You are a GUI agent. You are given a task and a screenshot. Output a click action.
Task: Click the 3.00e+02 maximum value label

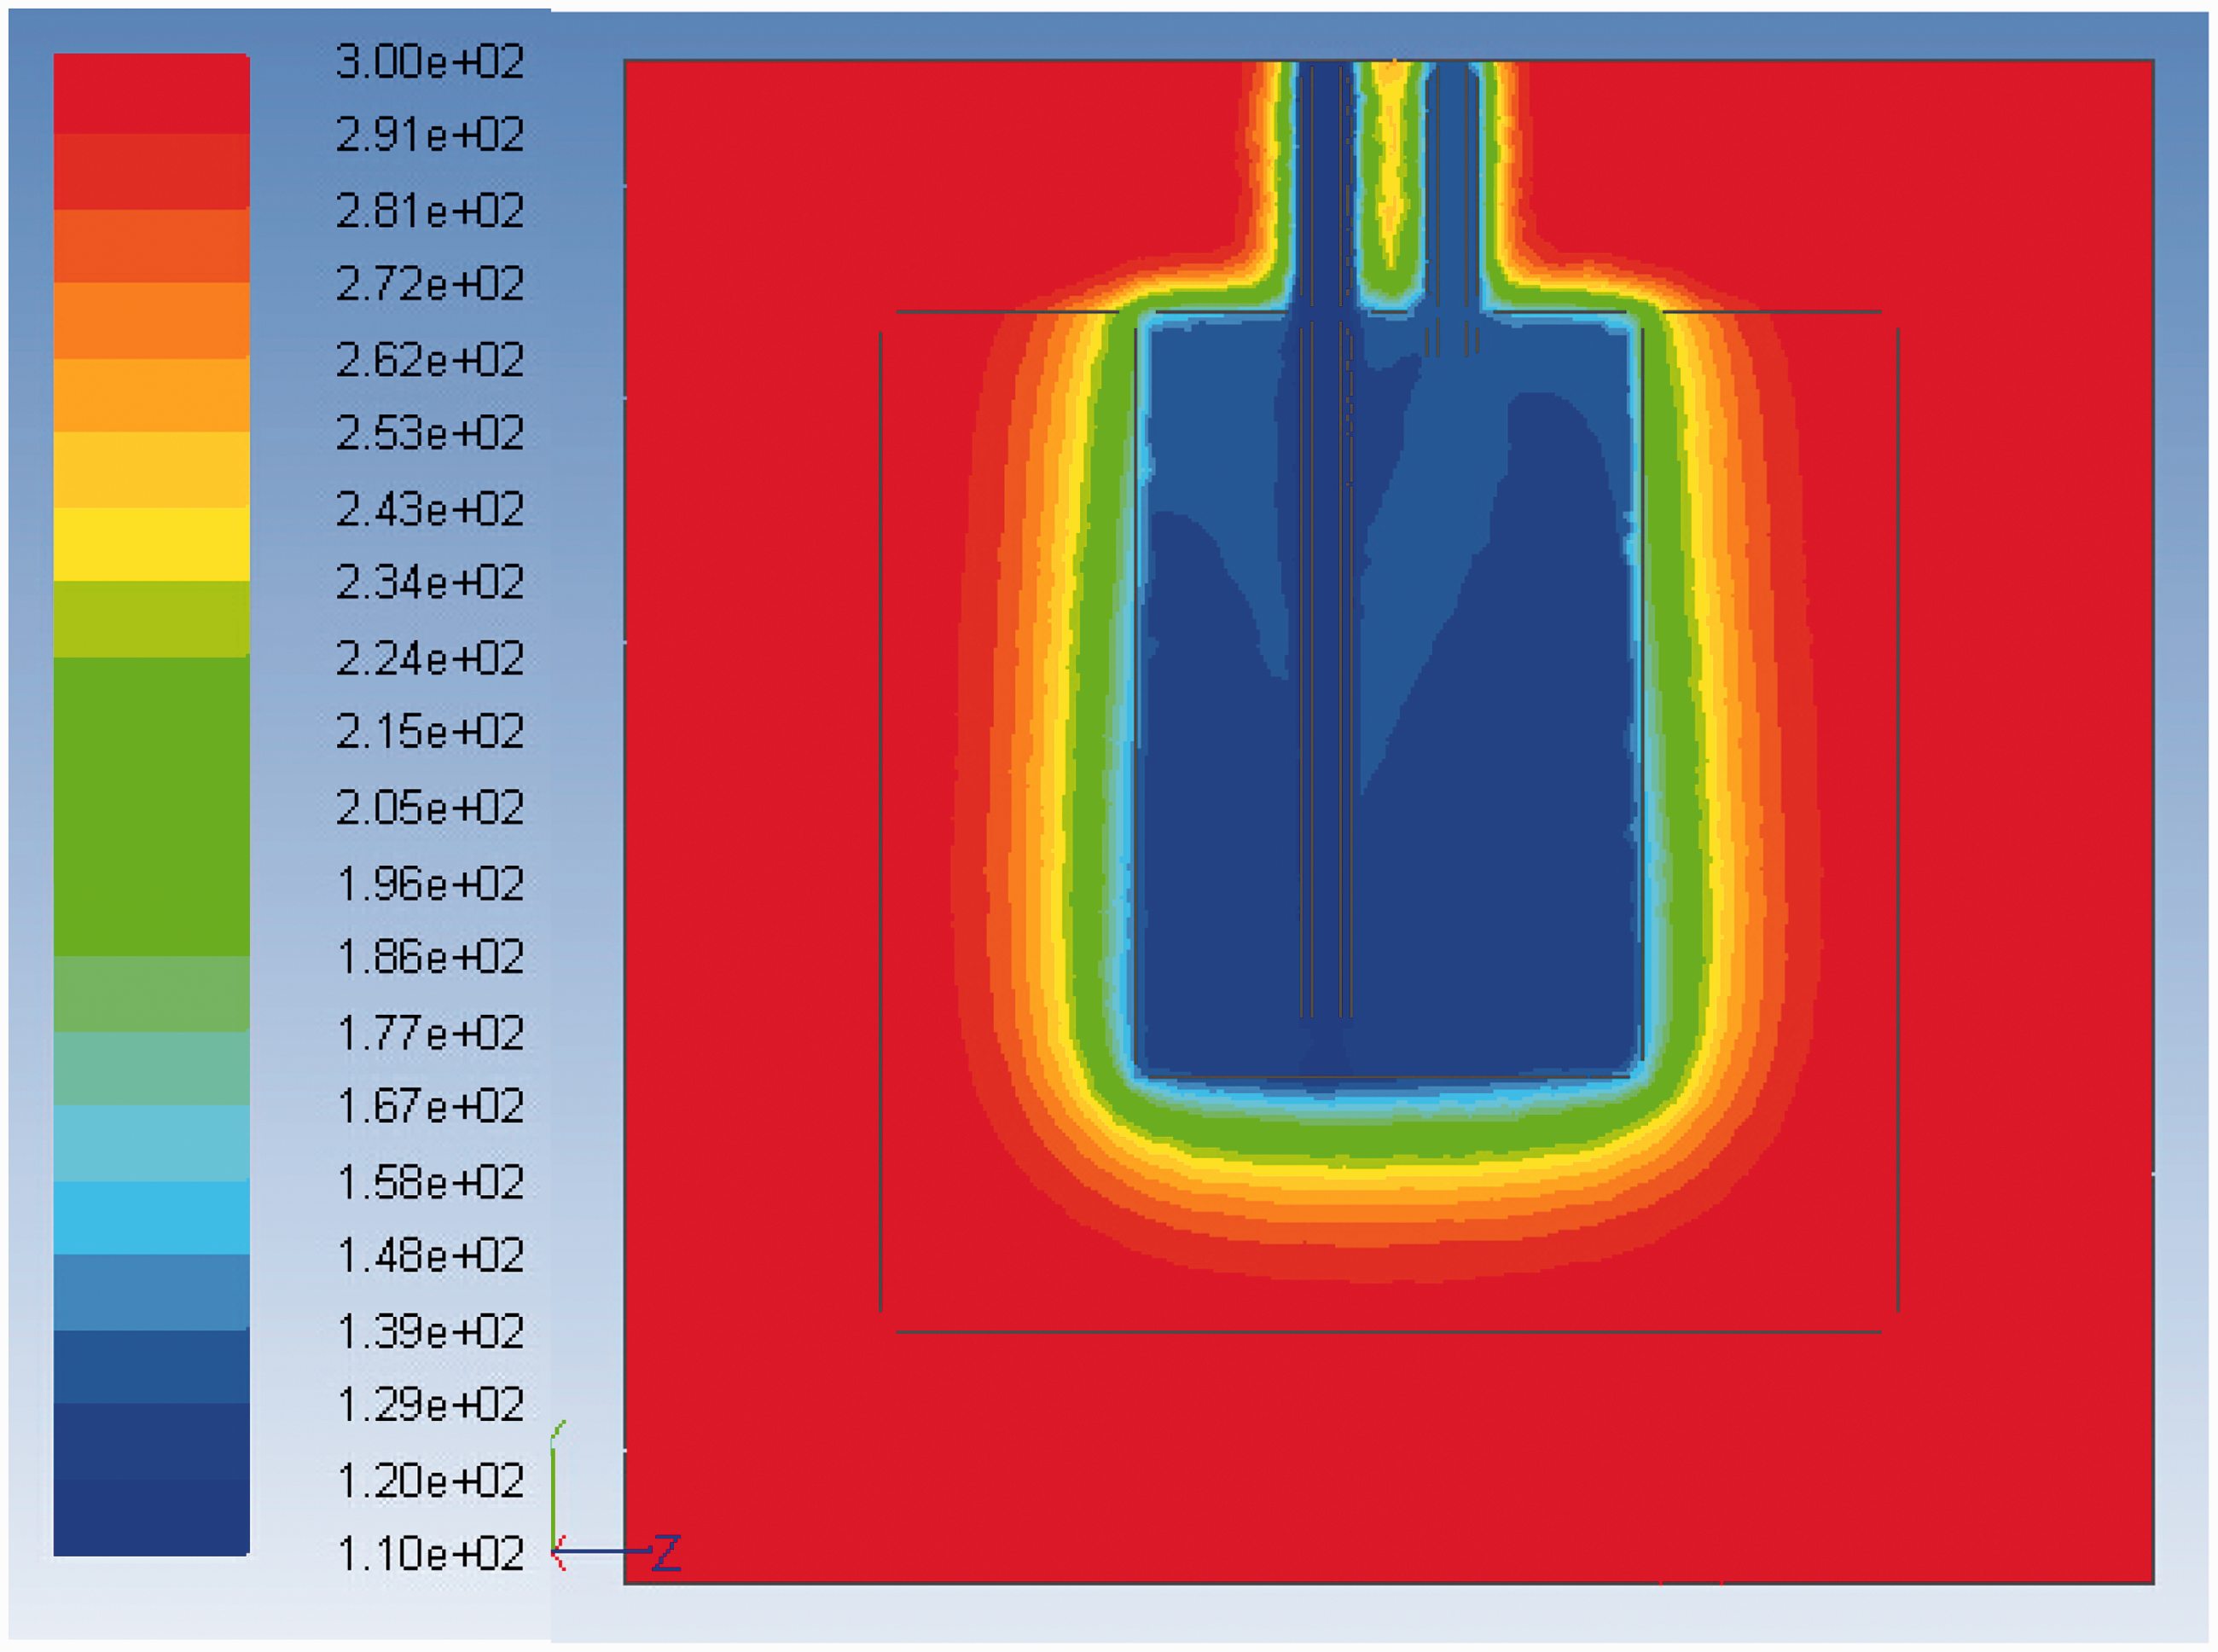pyautogui.click(x=430, y=62)
